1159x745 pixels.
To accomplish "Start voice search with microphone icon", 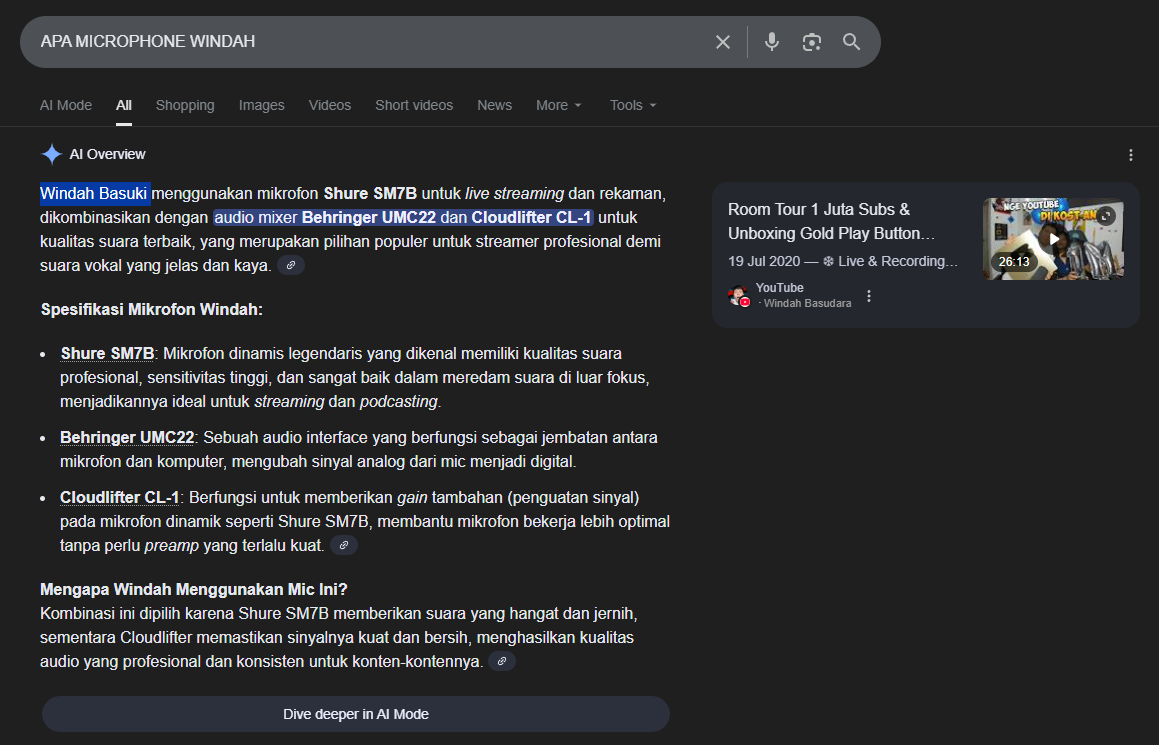I will tap(772, 42).
